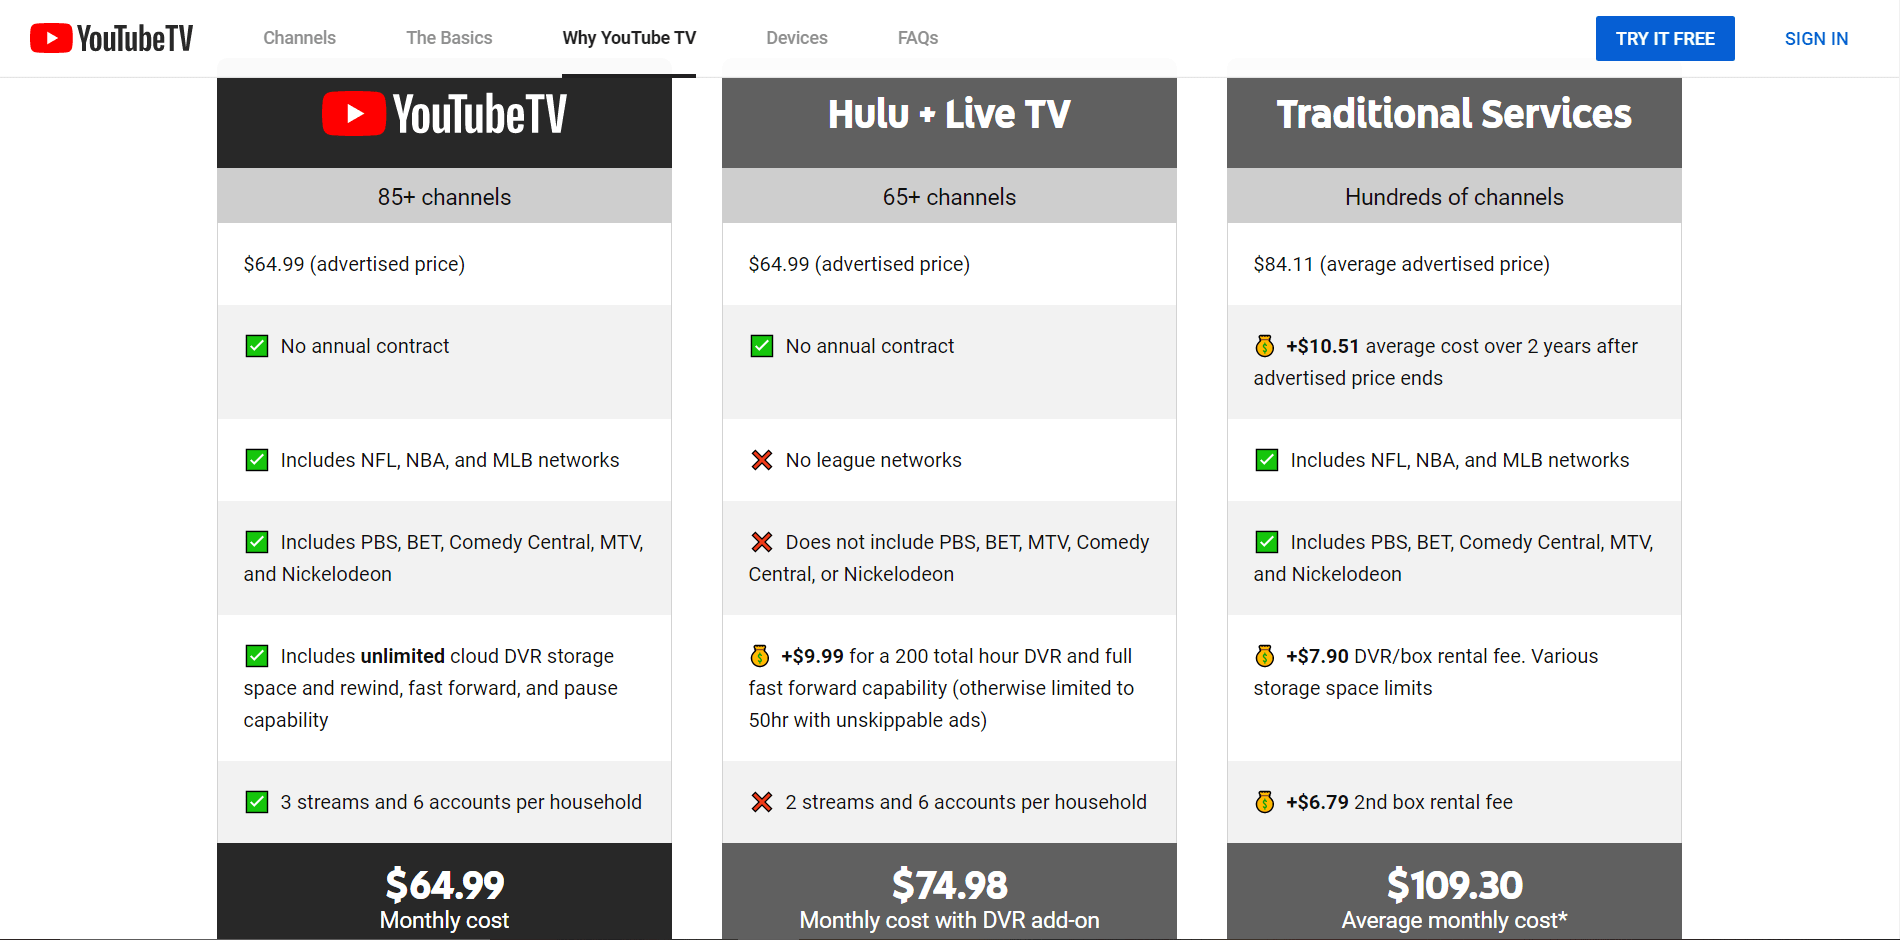Select the Hulu + Live TV column header
The width and height of the screenshot is (1900, 940).
coord(948,113)
